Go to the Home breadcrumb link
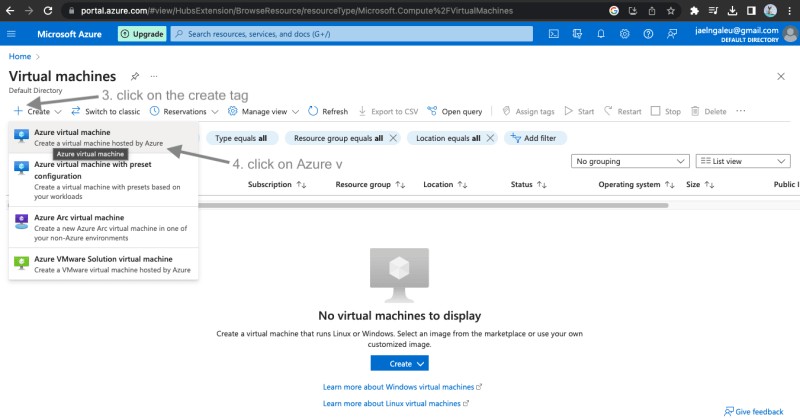 20,56
